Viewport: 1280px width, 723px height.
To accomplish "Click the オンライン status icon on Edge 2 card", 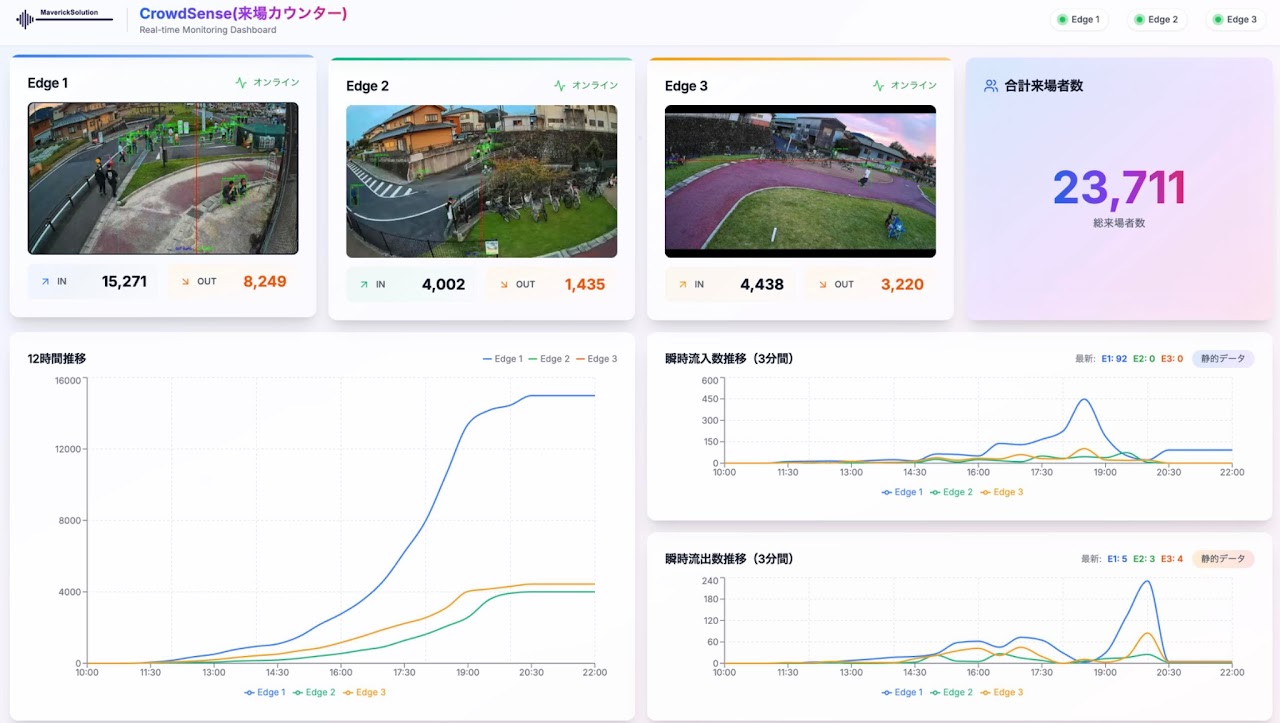I will tap(559, 86).
